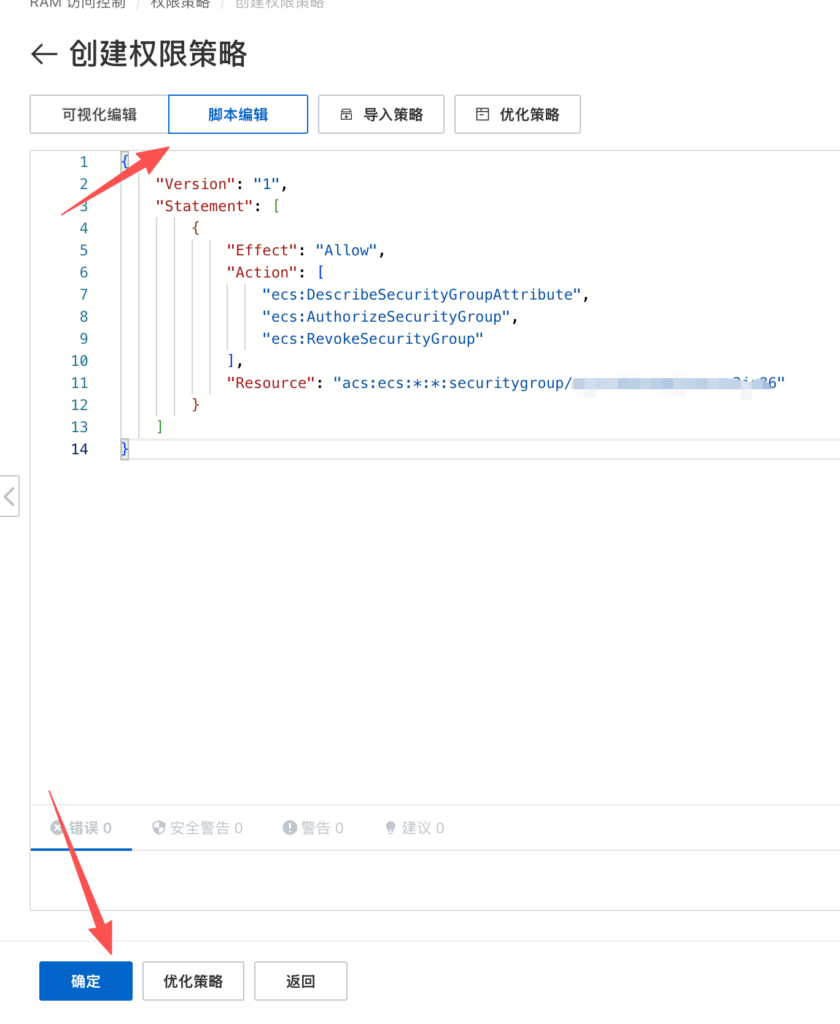840x1024 pixels.
Task: Click the 导入策略 import icon
Action: click(x=347, y=115)
